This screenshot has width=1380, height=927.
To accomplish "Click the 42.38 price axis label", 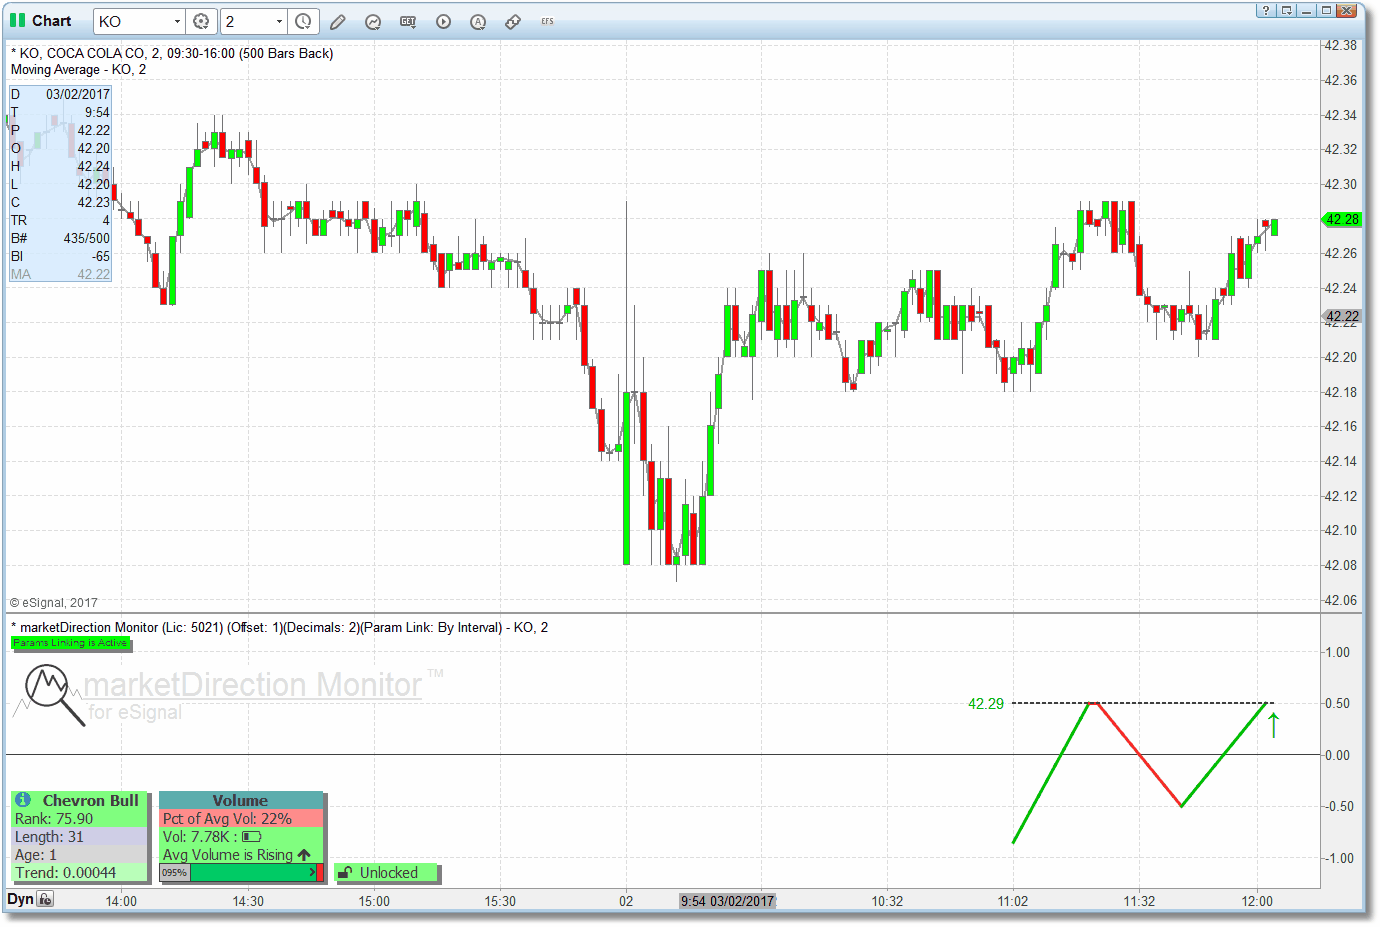I will (1340, 45).
